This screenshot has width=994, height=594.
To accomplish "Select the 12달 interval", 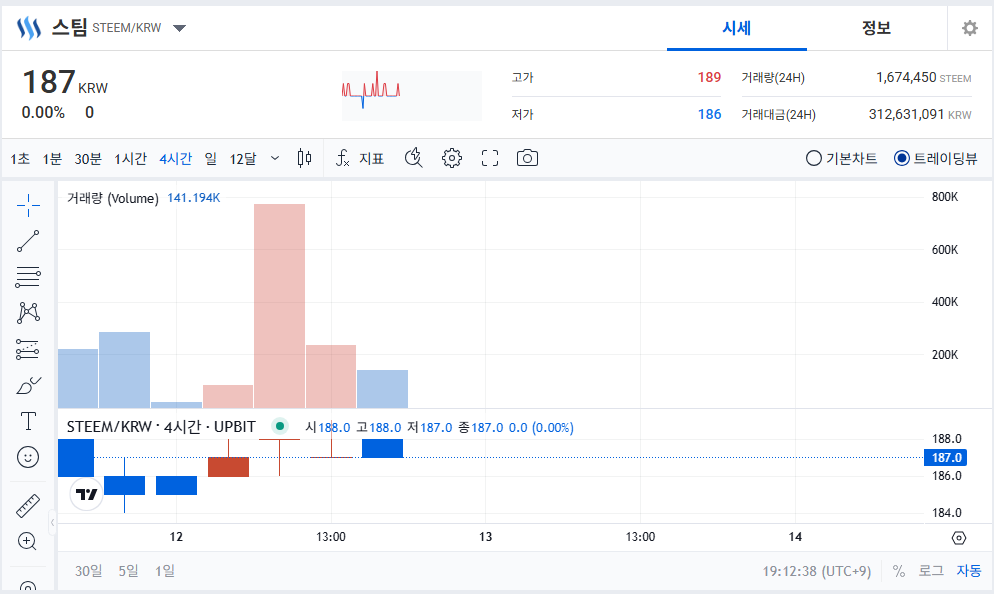I will click(243, 158).
